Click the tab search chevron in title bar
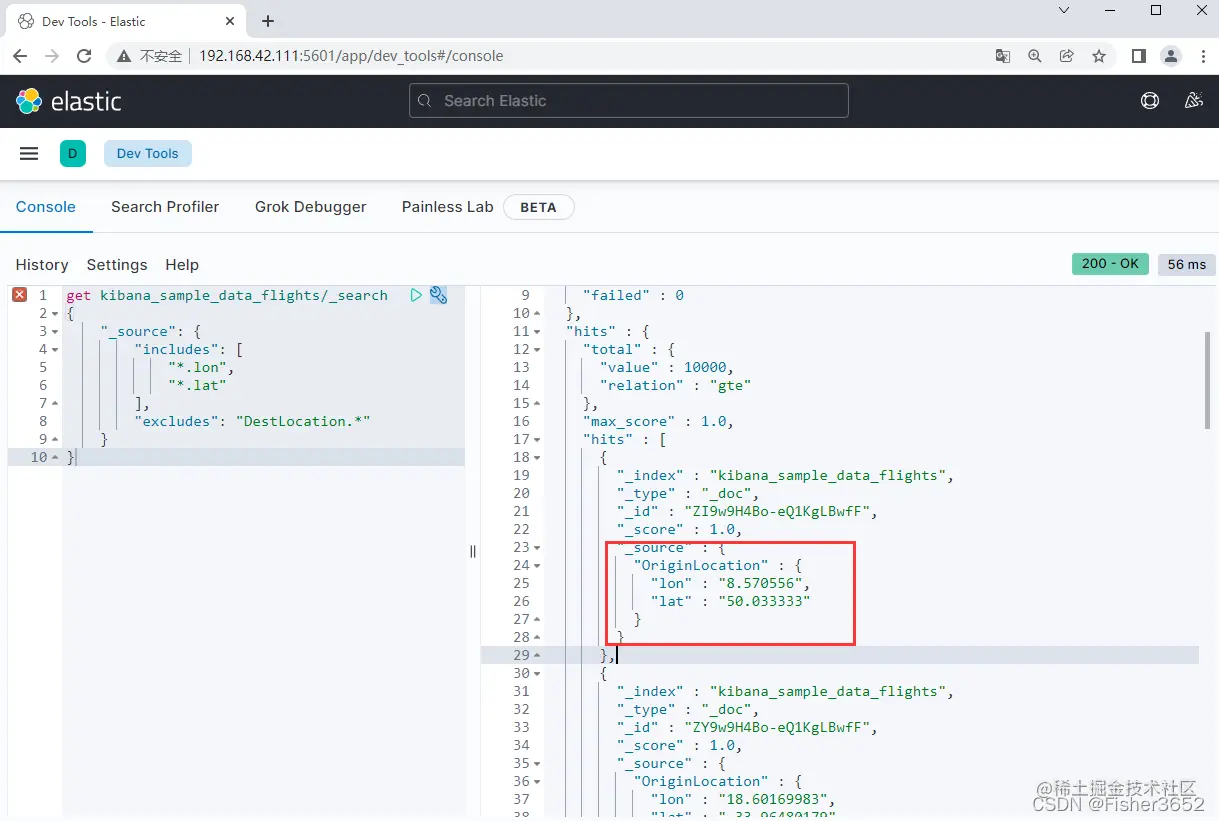 (x=1064, y=10)
